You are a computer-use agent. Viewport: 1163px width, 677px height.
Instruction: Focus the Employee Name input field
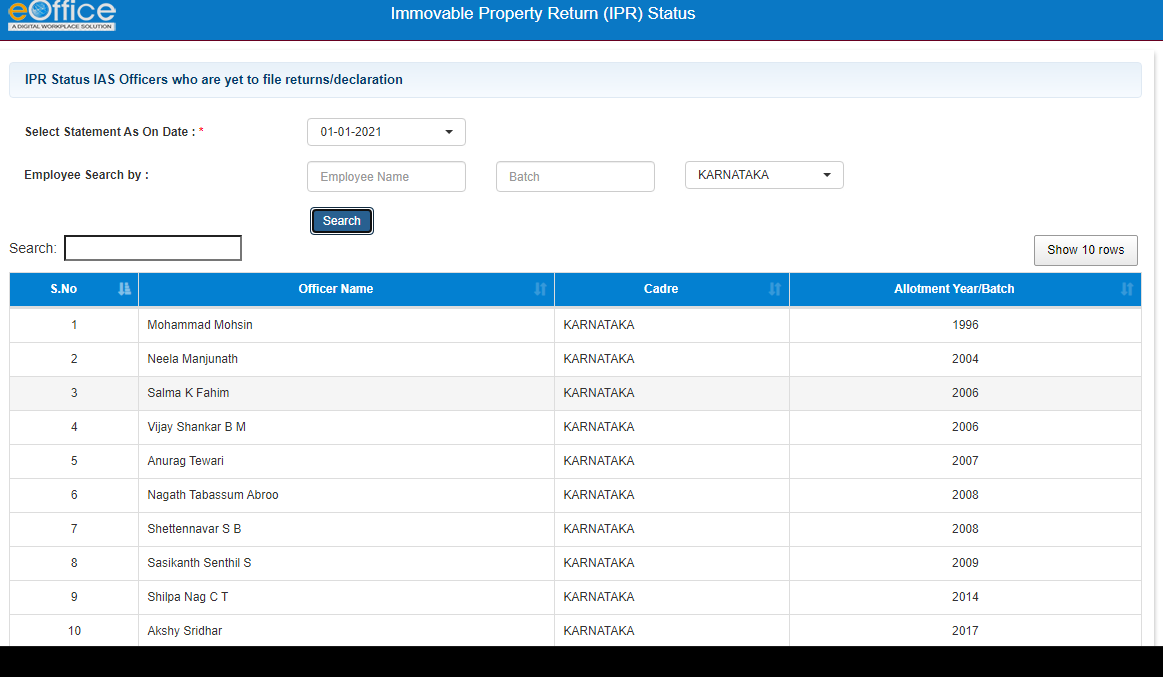pos(386,177)
